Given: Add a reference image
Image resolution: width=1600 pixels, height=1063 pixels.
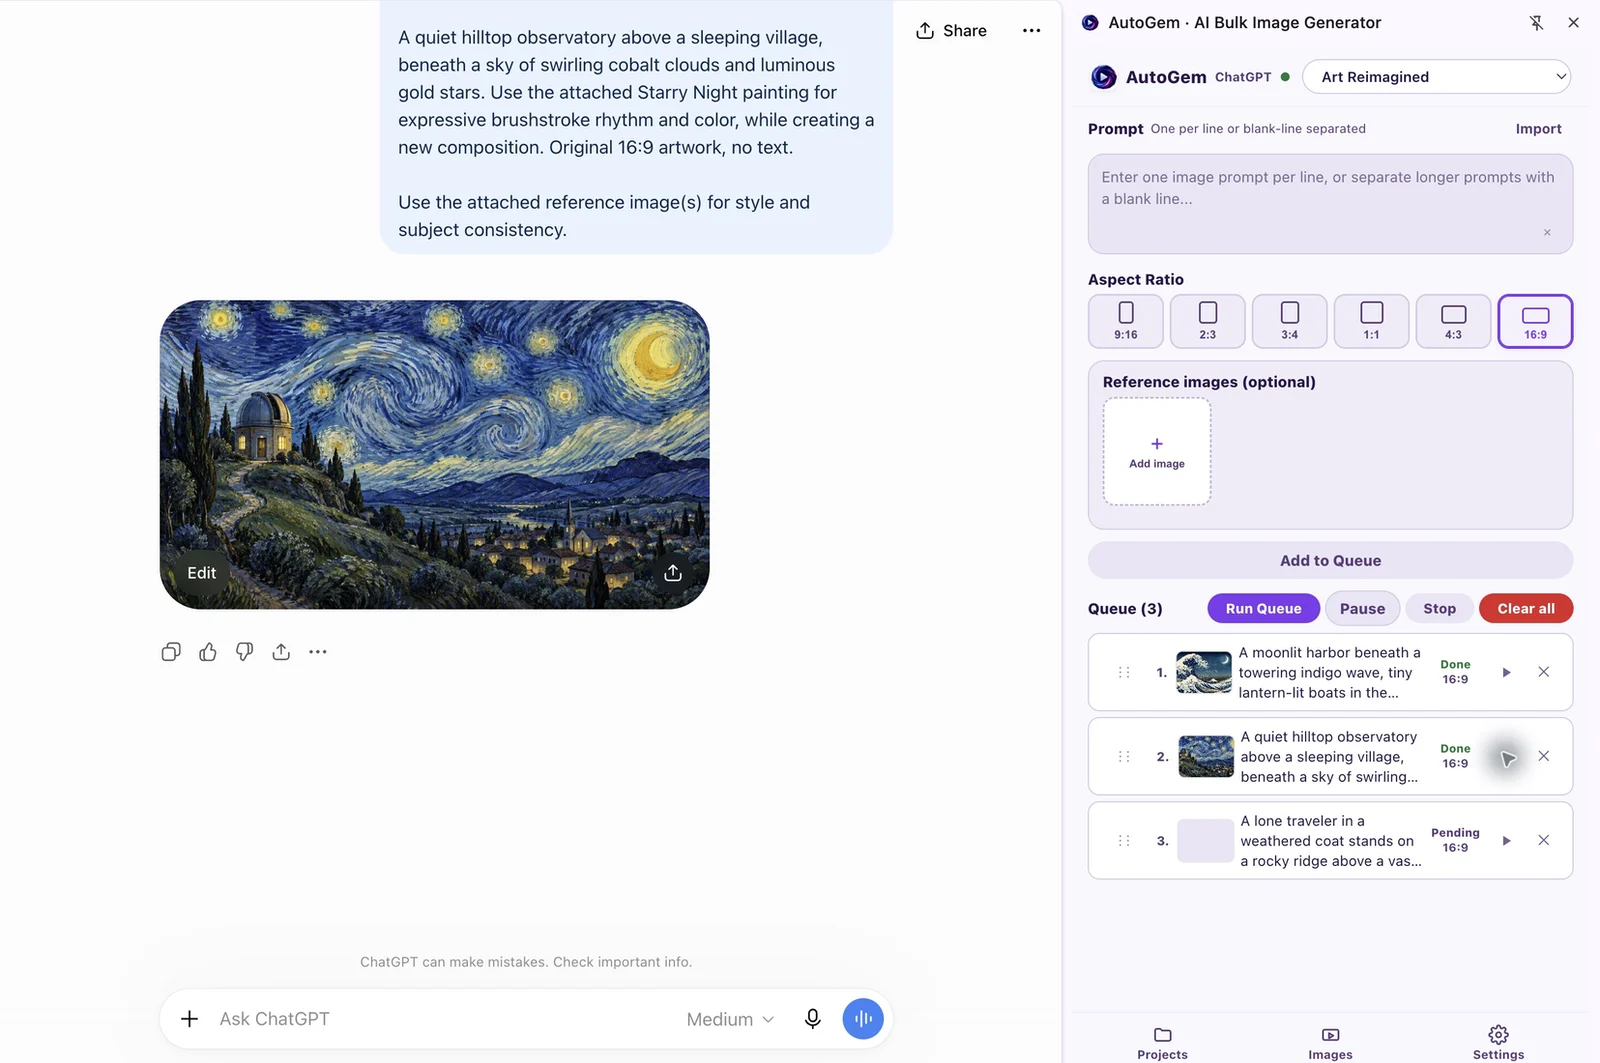Looking at the screenshot, I should click(x=1157, y=452).
